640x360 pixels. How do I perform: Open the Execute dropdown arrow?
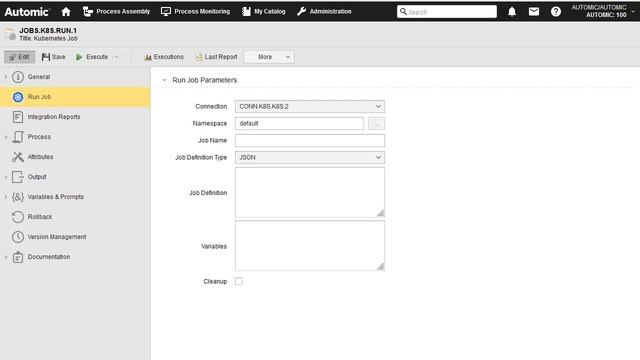coord(117,57)
